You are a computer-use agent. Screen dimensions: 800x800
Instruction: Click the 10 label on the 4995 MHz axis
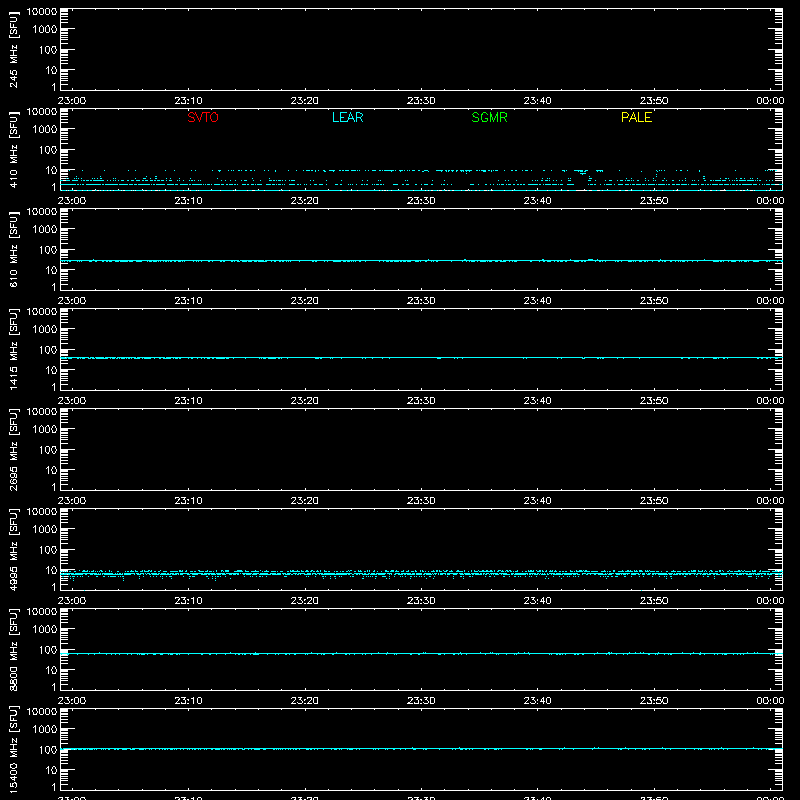pos(51,570)
